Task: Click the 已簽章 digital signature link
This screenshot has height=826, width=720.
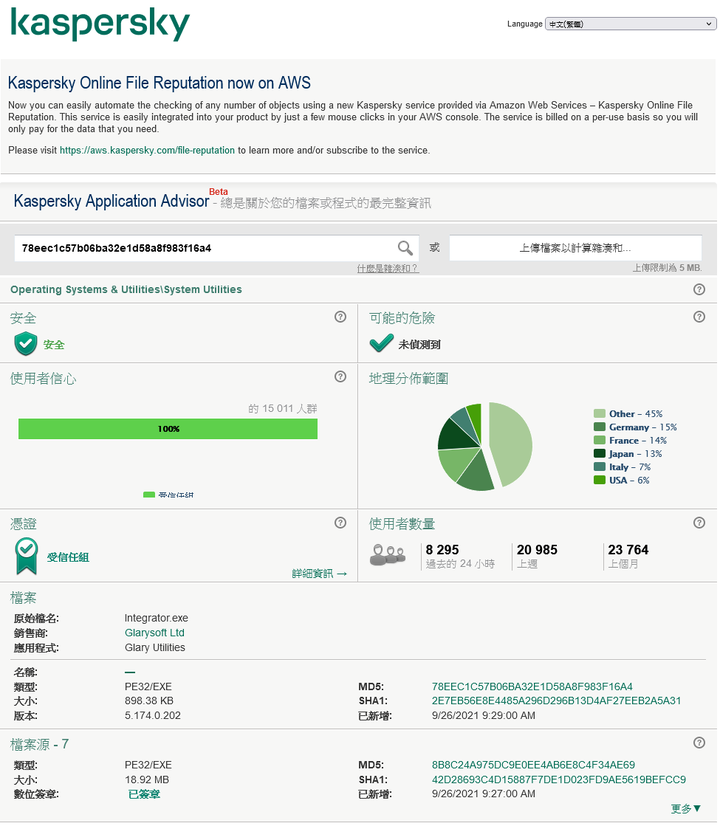Action: (x=144, y=794)
